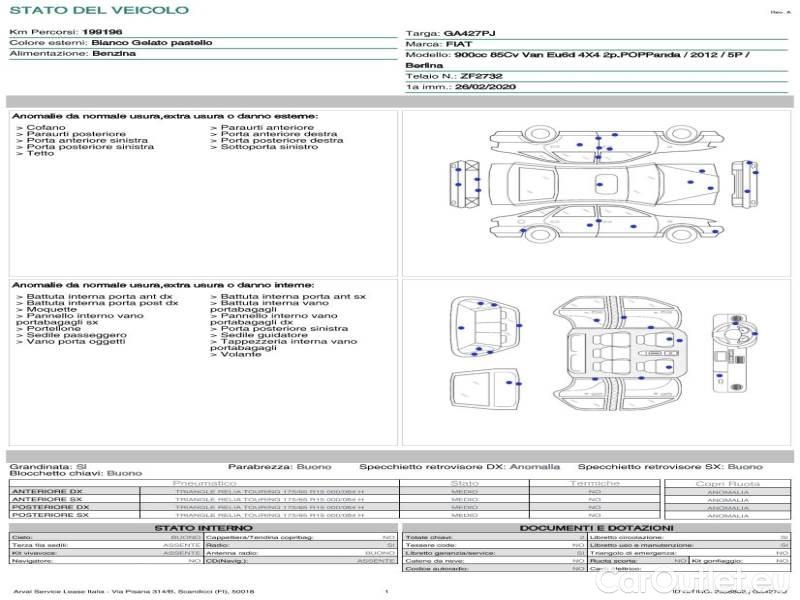Click the STATO INTERNO section header
This screenshot has height=600, width=800.
pos(203,528)
